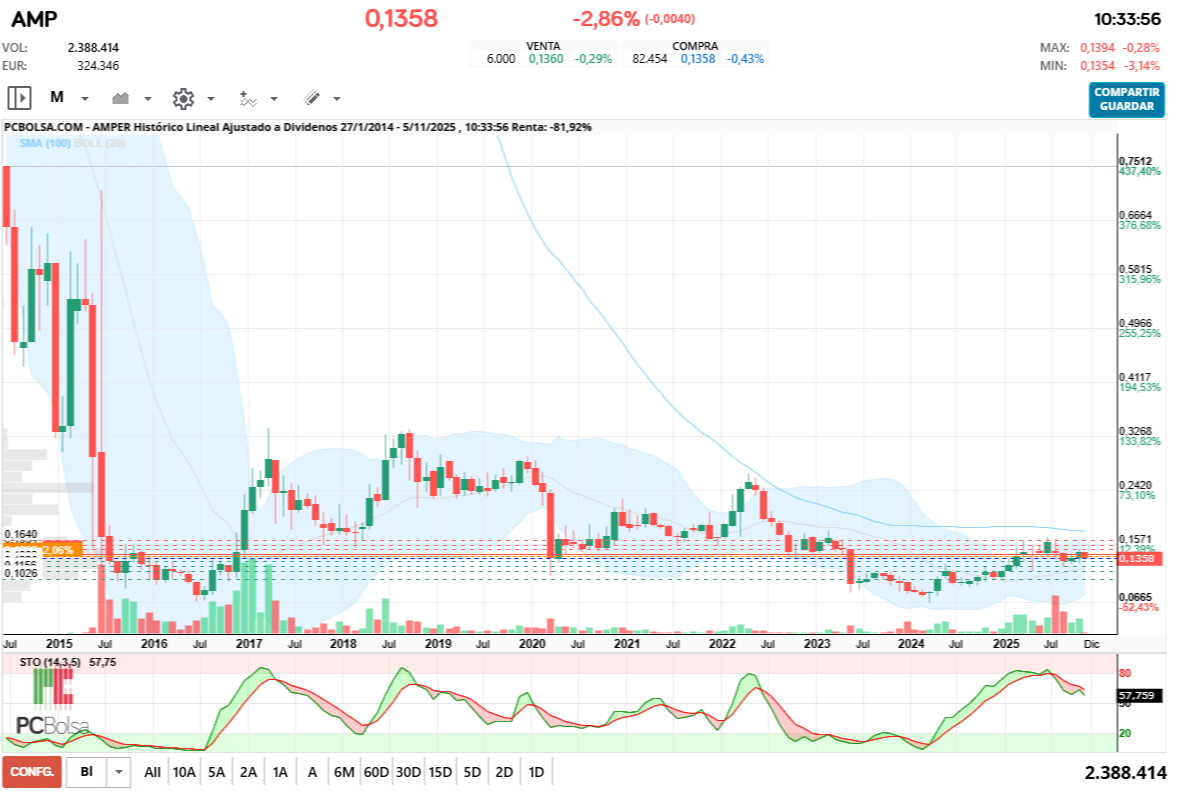Expand the drawing tools dropdown arrow

point(337,99)
